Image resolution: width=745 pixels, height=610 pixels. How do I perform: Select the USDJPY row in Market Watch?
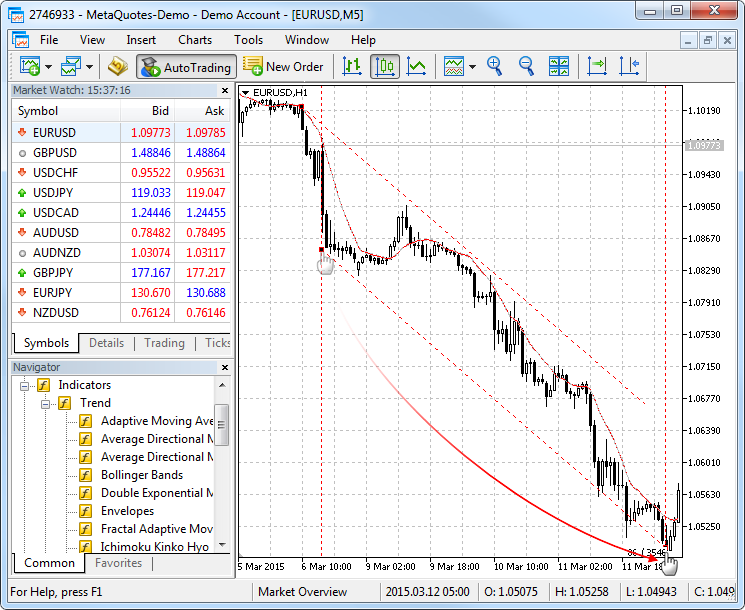click(x=121, y=193)
